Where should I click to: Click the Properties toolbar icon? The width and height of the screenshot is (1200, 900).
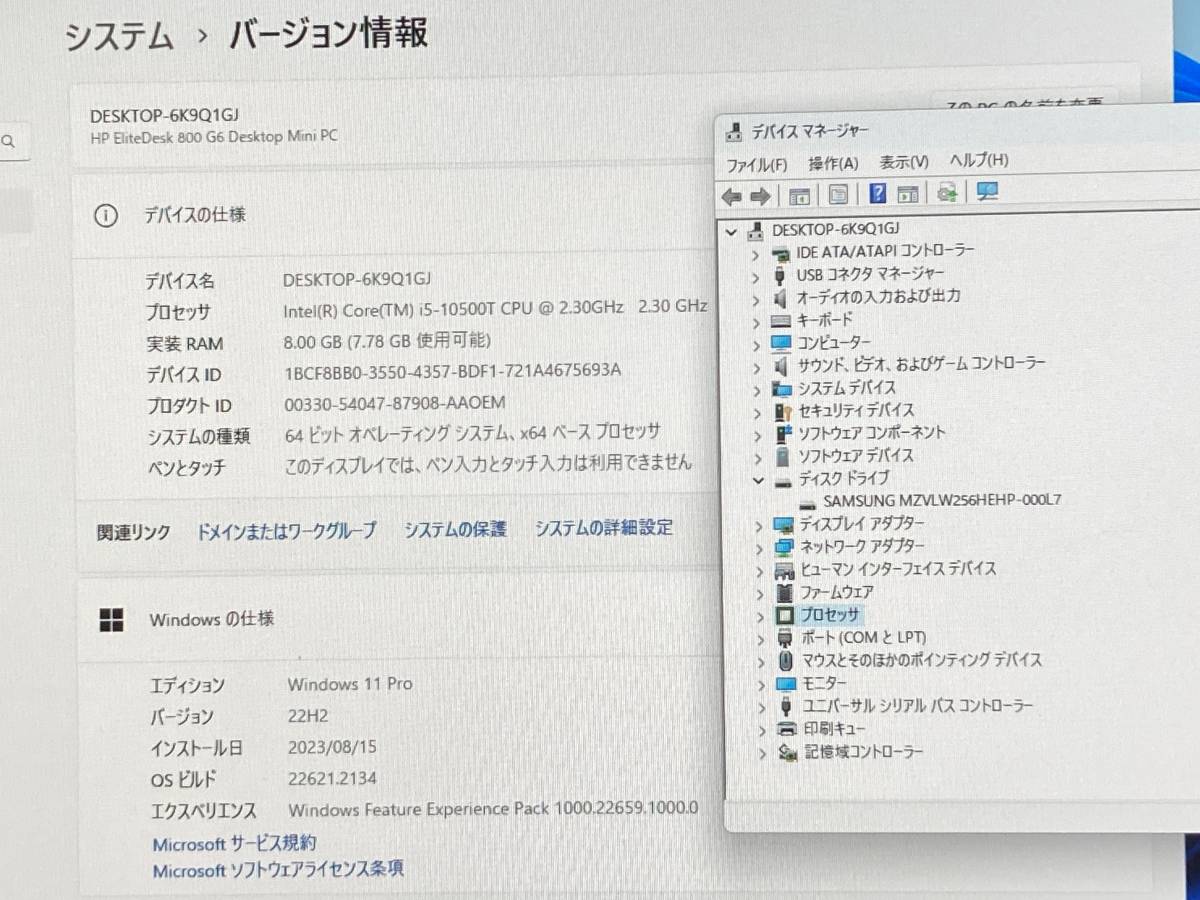[x=839, y=195]
